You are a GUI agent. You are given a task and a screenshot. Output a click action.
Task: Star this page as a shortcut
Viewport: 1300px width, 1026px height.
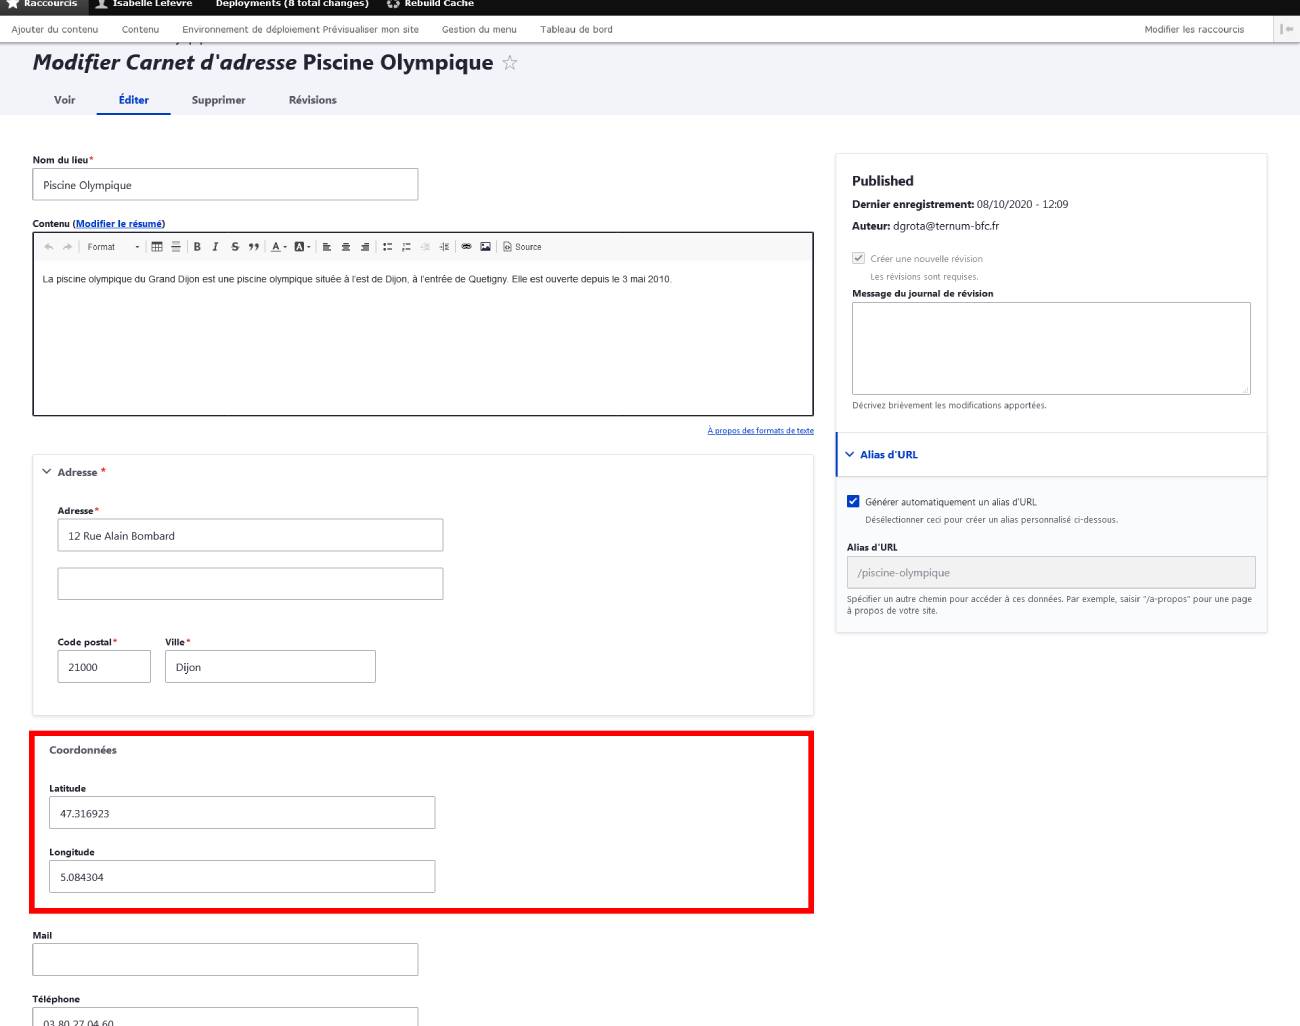coord(510,63)
